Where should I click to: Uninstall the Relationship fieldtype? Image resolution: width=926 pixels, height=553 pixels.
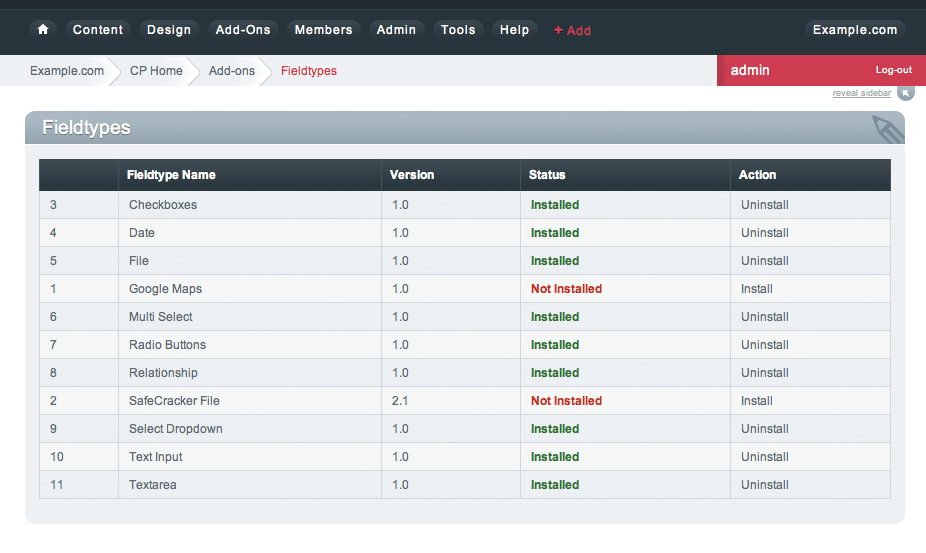pos(765,373)
